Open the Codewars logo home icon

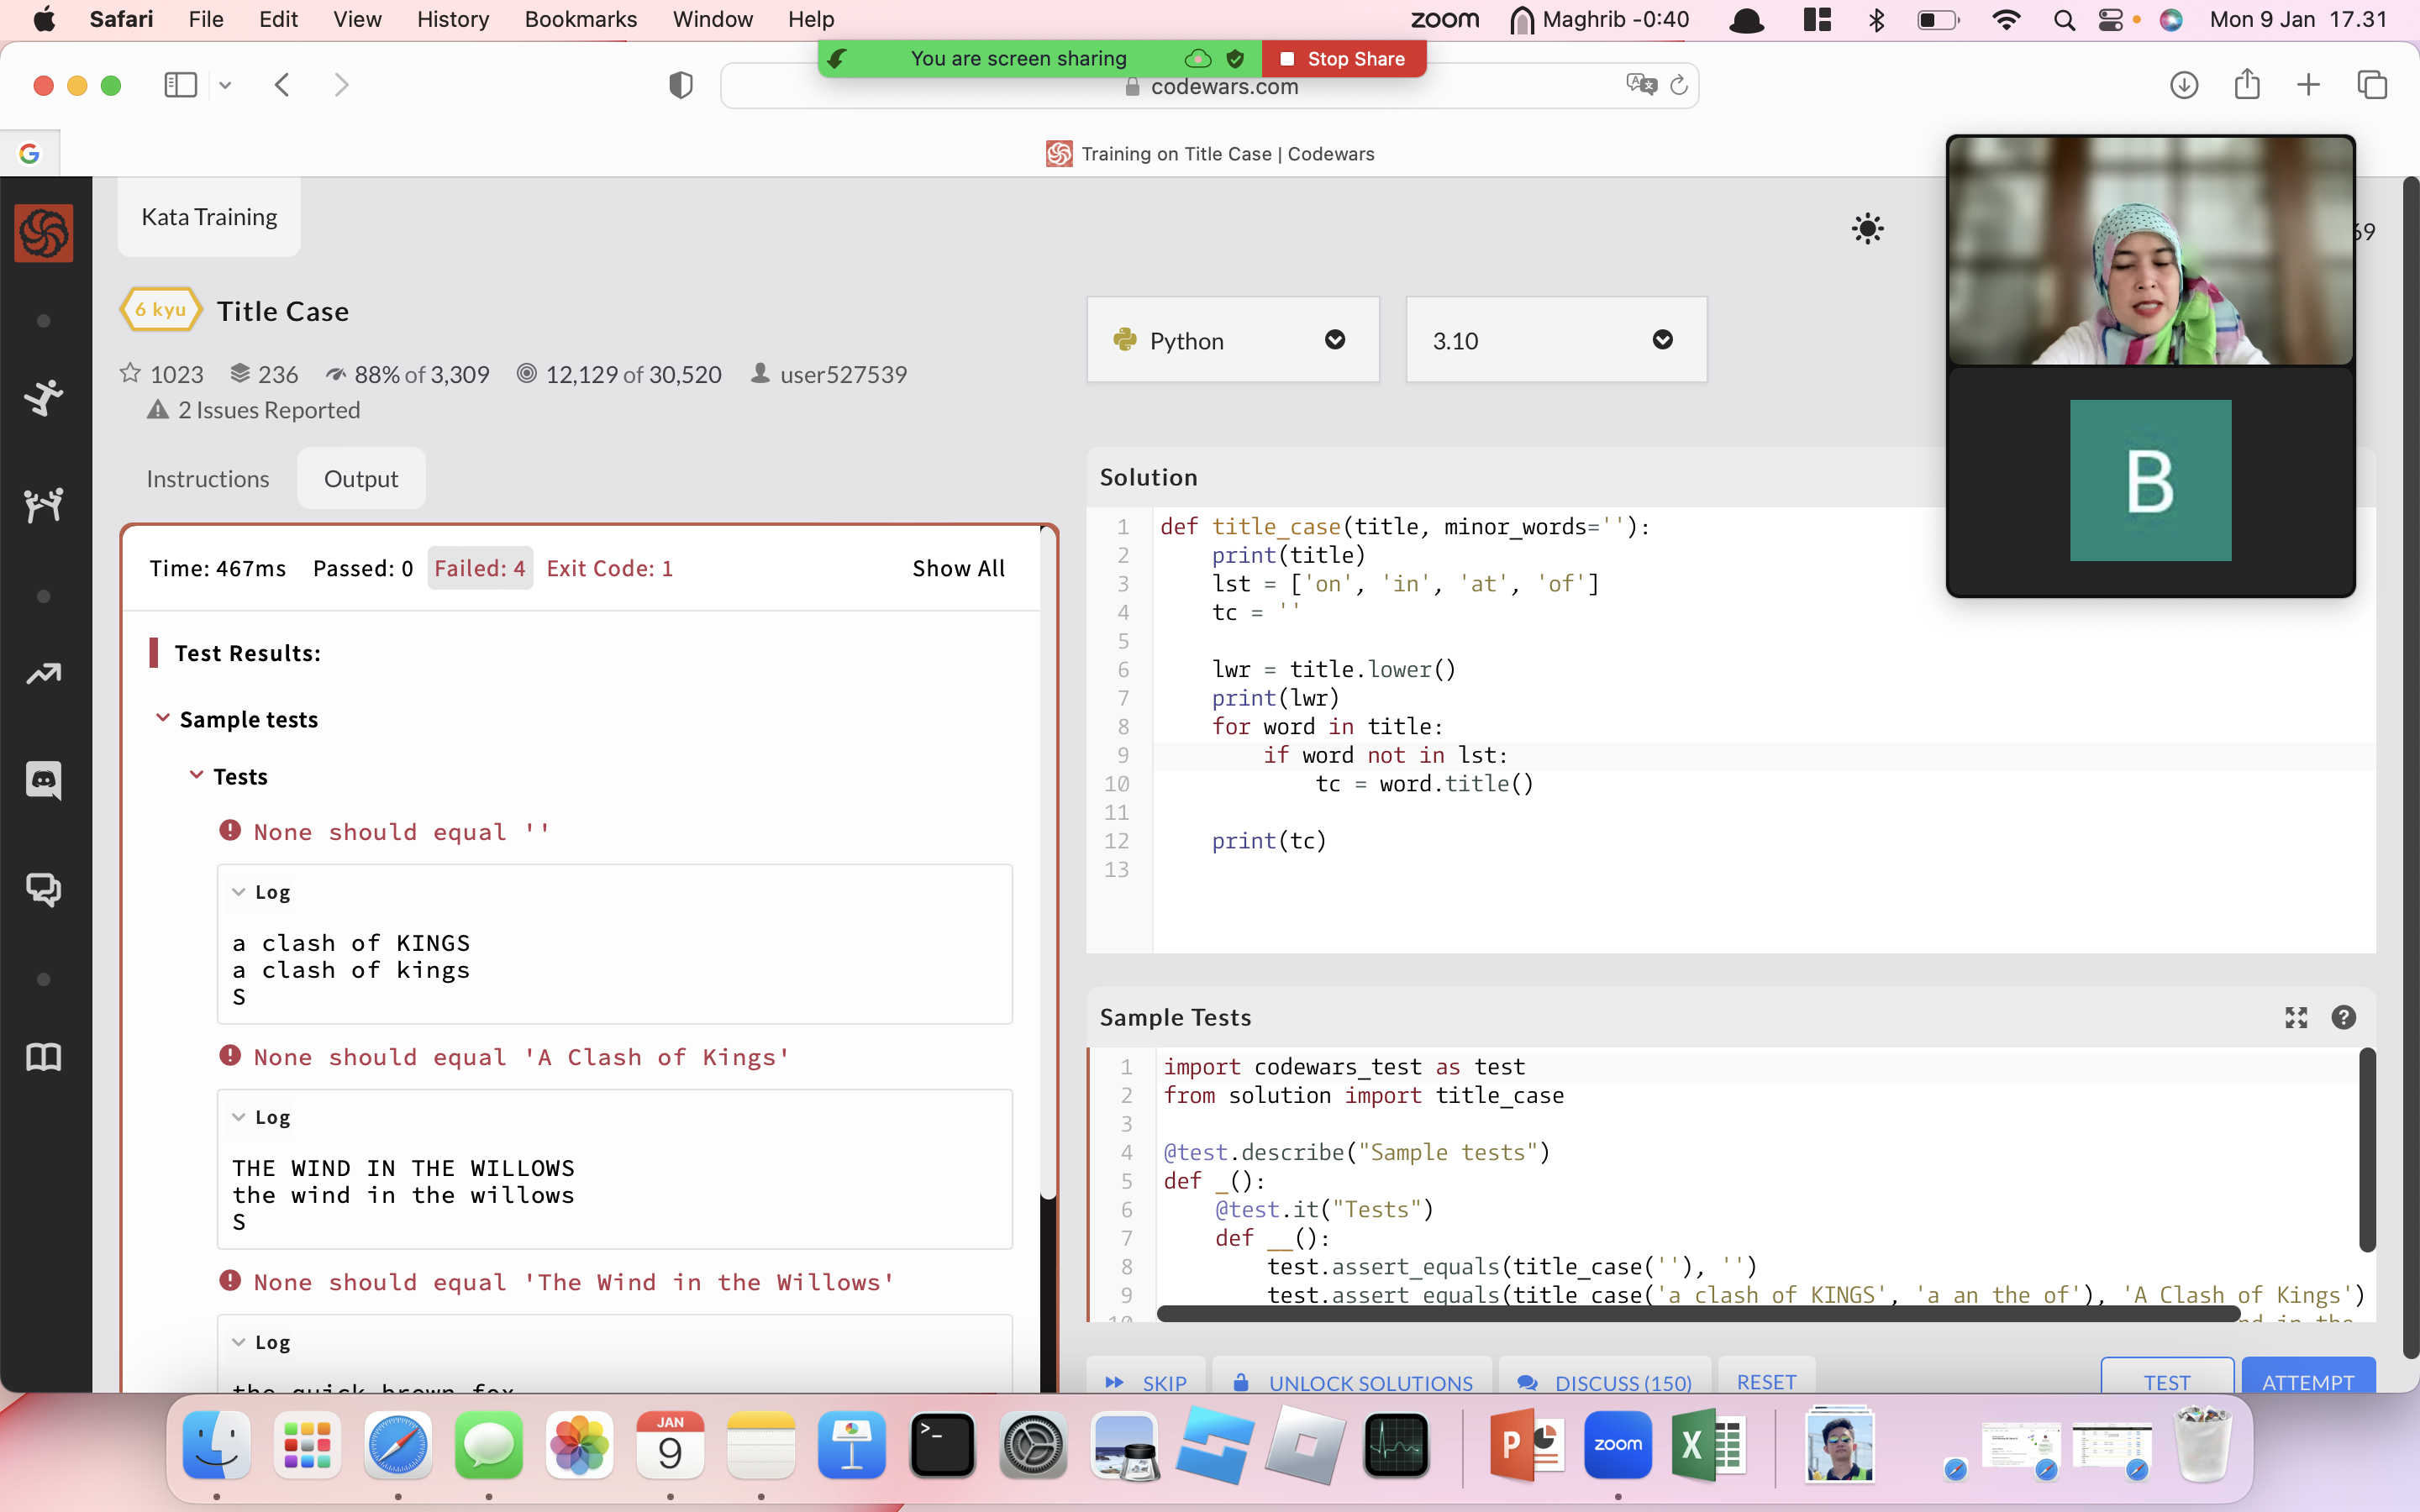(x=43, y=233)
